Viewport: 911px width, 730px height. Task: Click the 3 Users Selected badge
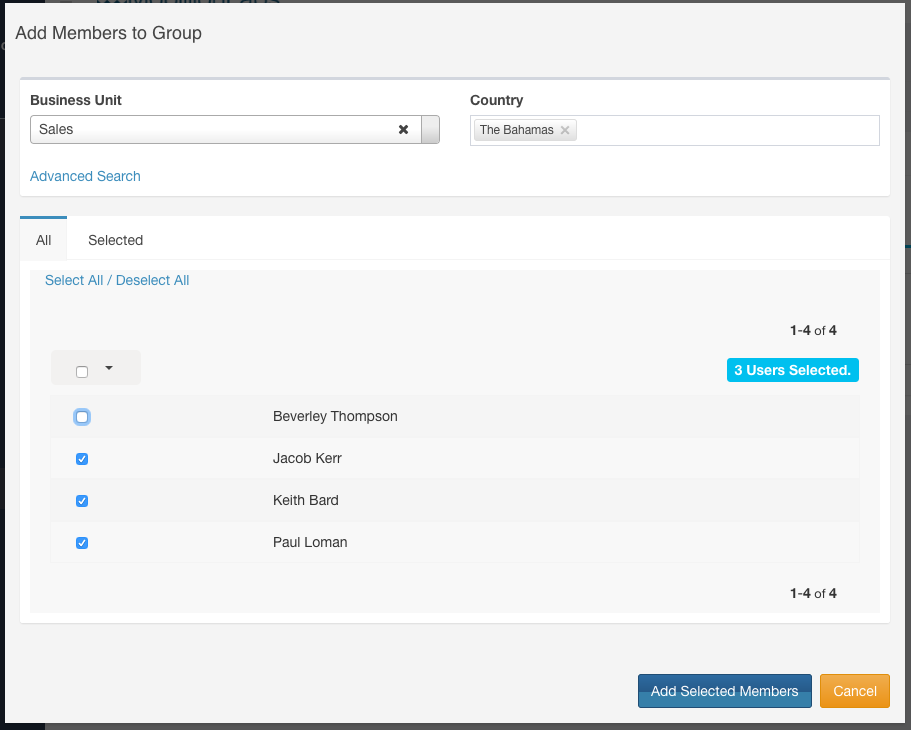(792, 370)
